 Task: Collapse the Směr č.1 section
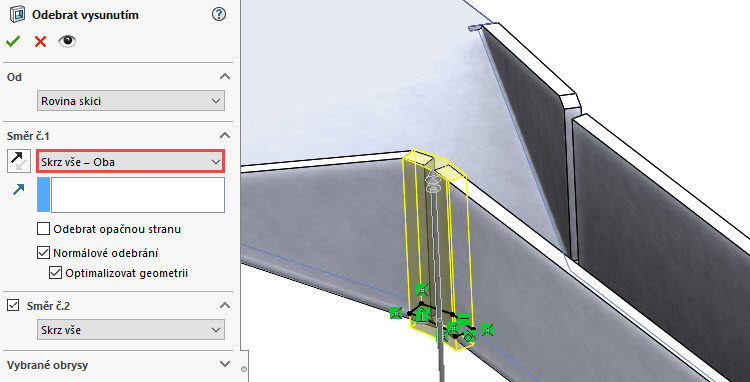tap(224, 136)
